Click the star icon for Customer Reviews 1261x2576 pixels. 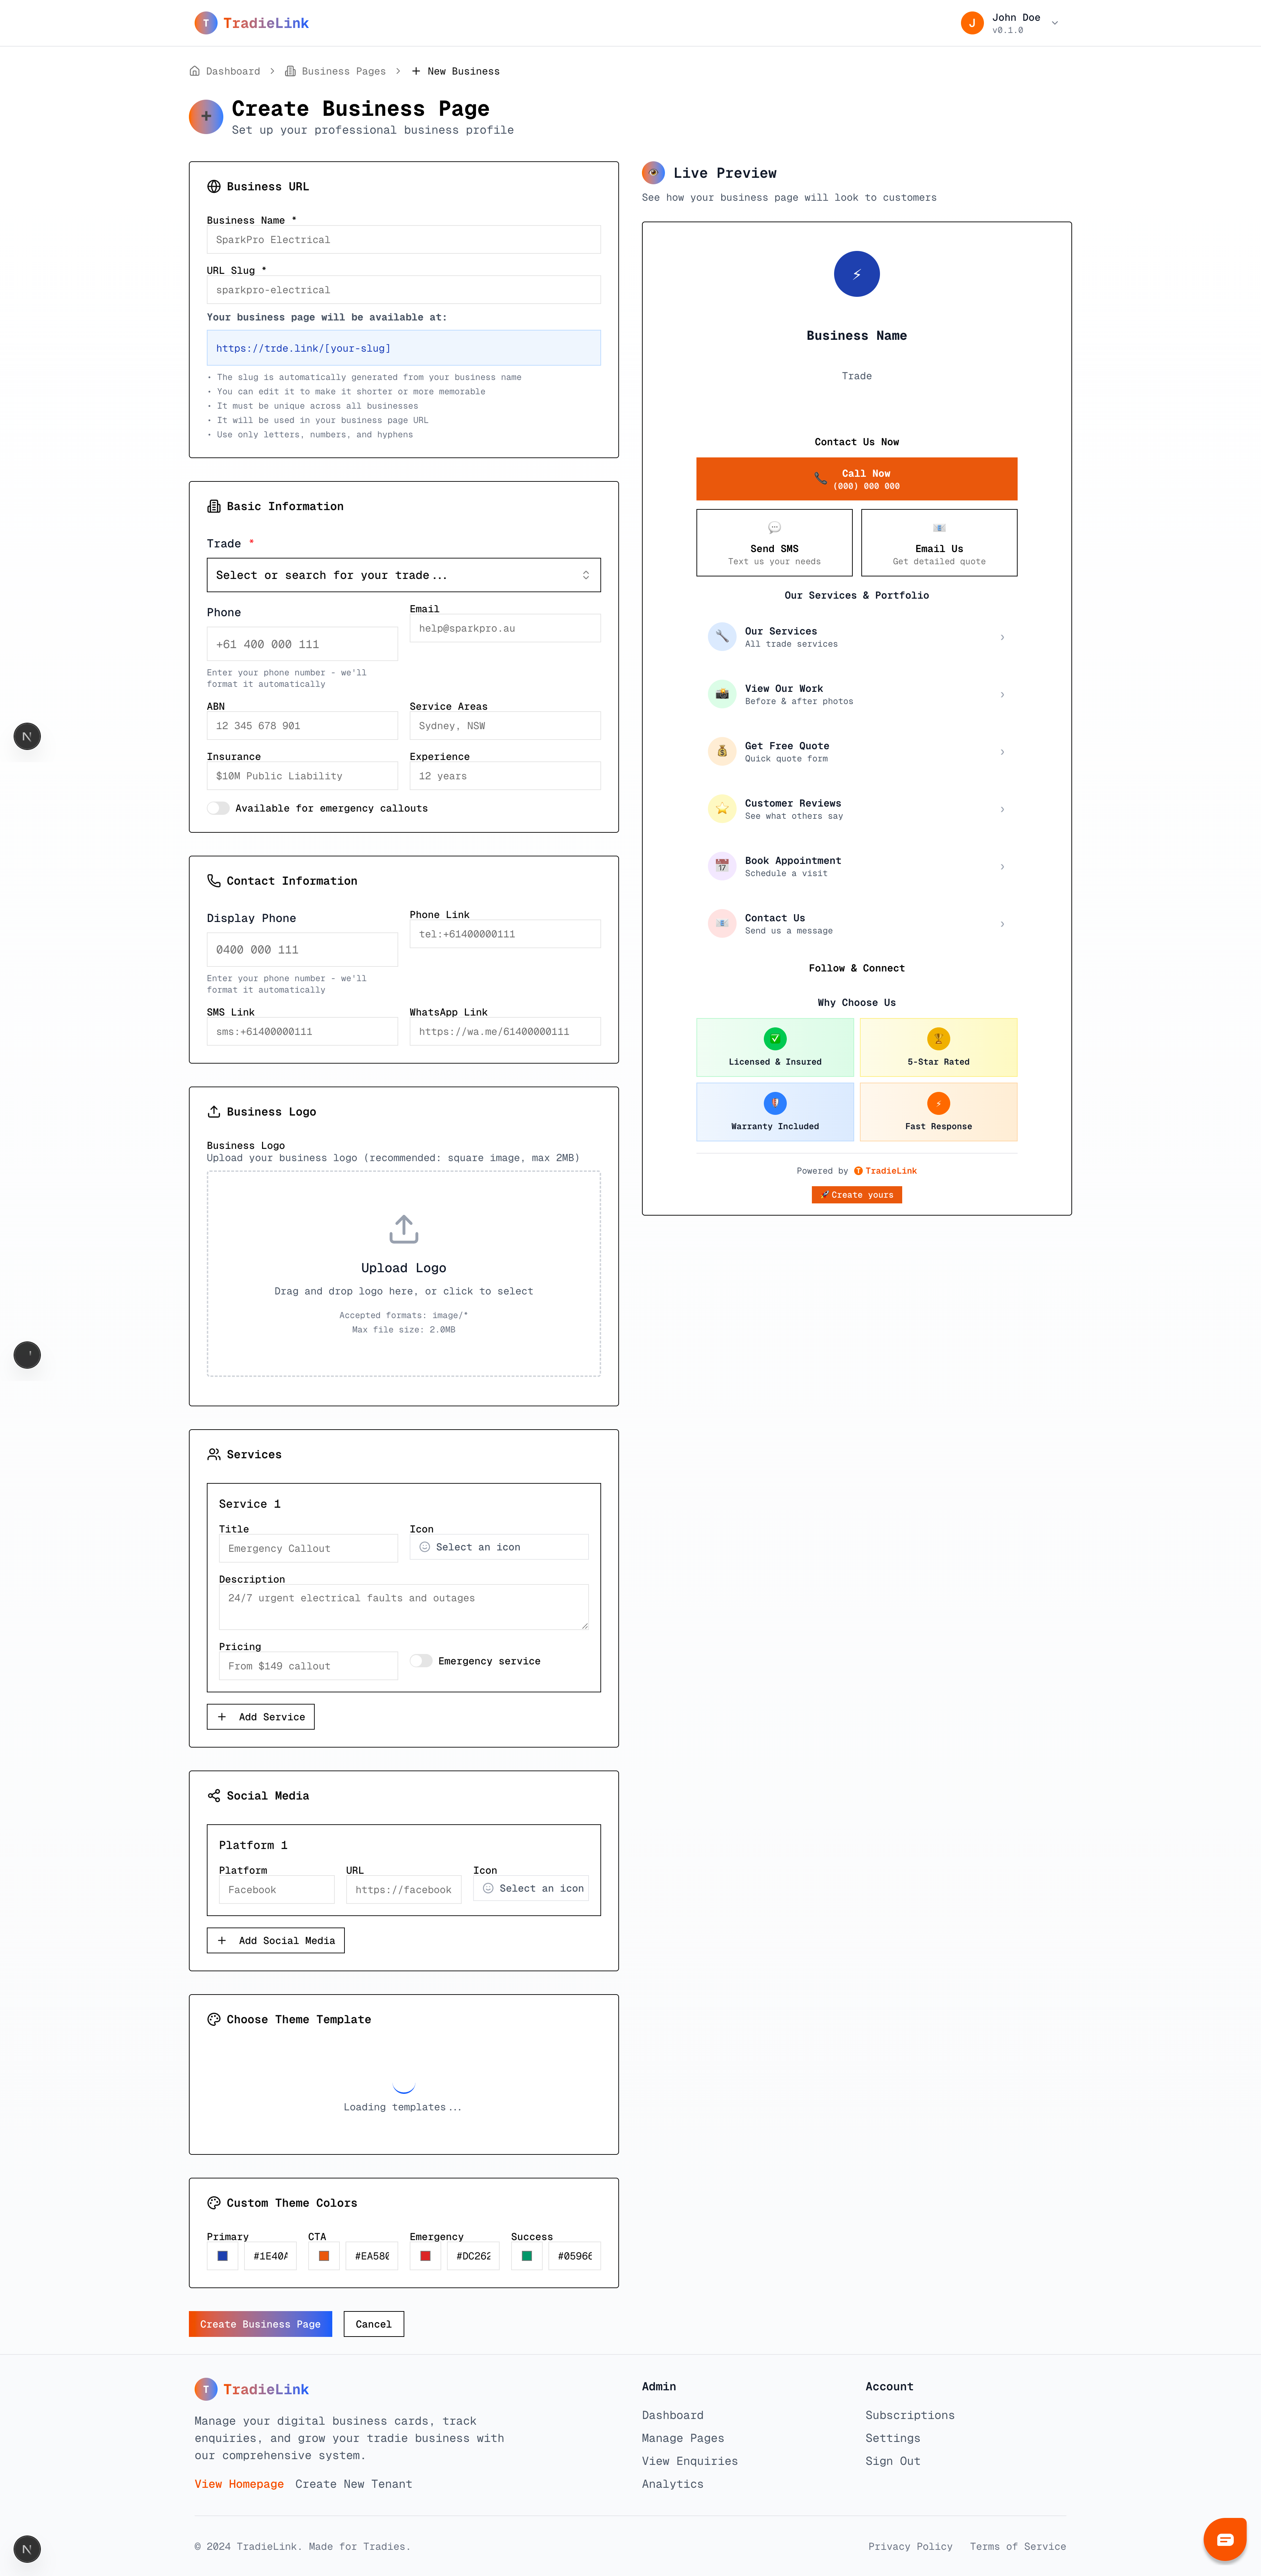722,809
